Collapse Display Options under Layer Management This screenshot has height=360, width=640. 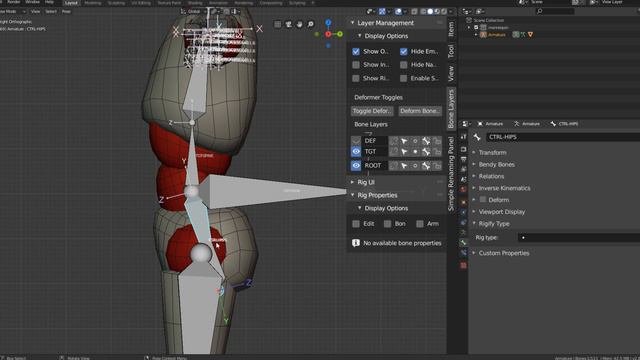(x=360, y=36)
